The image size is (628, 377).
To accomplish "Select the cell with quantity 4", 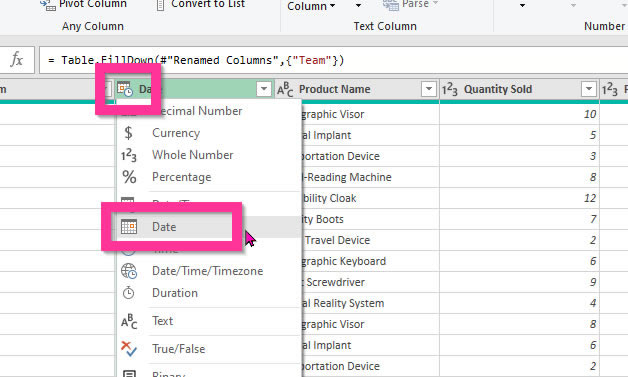I will point(519,303).
